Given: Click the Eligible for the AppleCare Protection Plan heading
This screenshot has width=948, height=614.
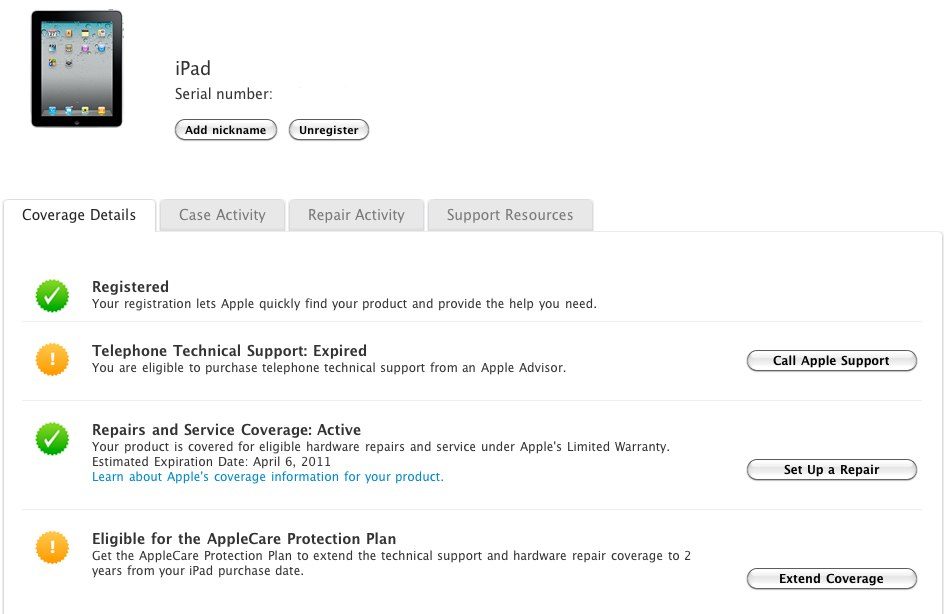Looking at the screenshot, I should tap(244, 538).
